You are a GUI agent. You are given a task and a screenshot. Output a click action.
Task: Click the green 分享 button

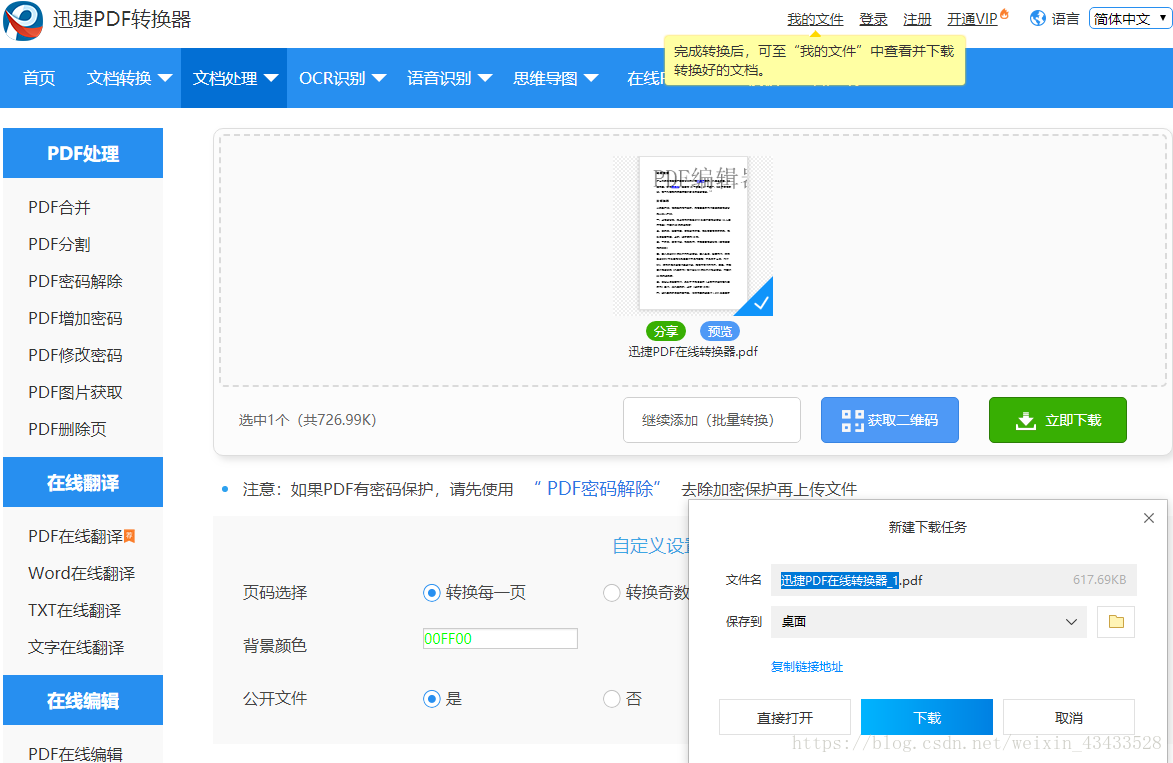666,331
